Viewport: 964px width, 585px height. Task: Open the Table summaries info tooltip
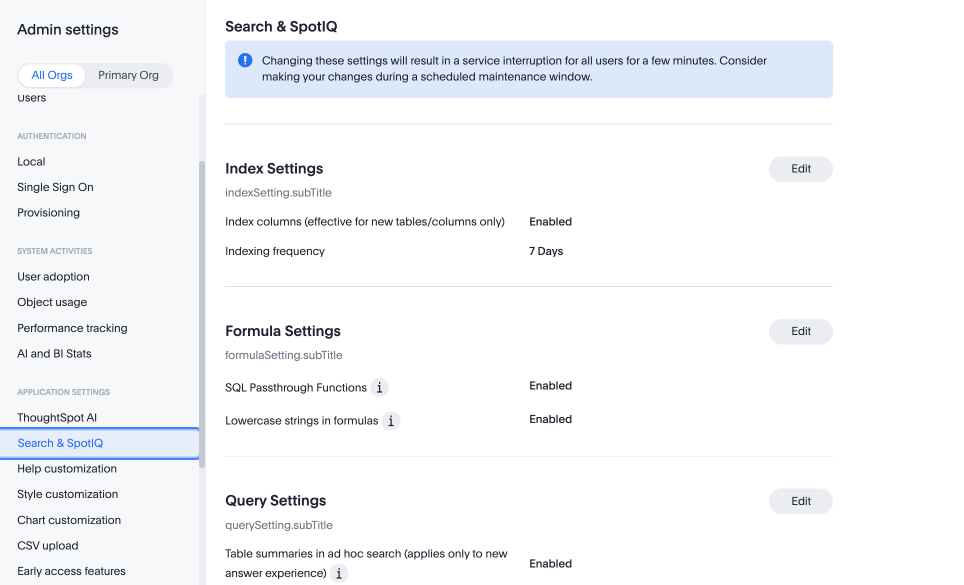point(339,574)
